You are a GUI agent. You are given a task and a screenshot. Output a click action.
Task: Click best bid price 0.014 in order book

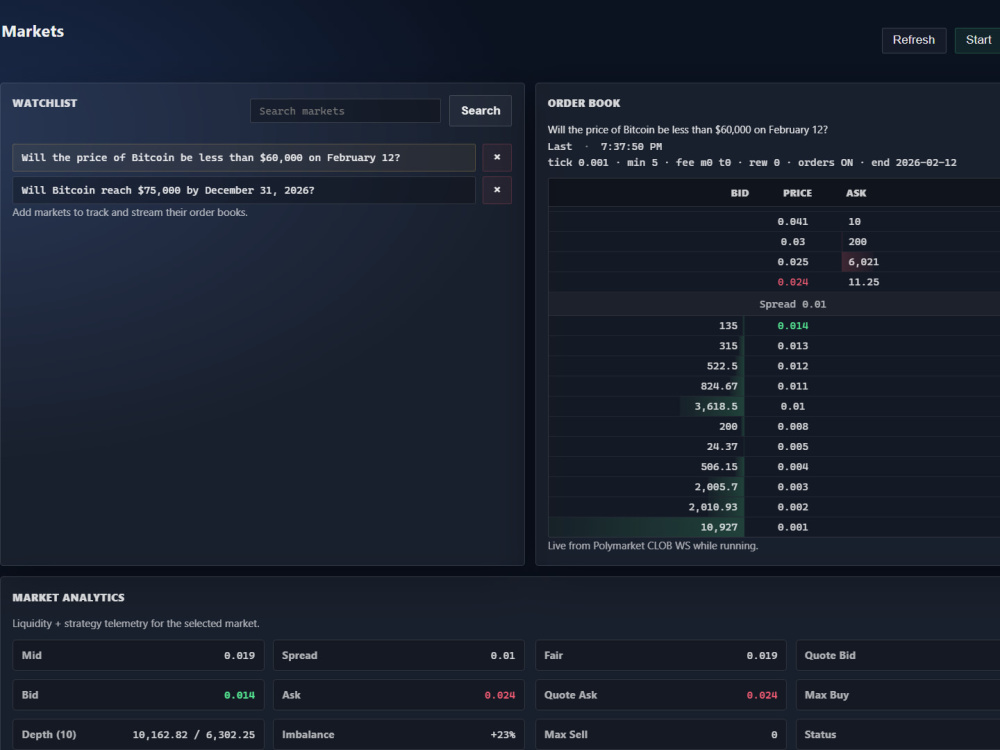click(792, 326)
